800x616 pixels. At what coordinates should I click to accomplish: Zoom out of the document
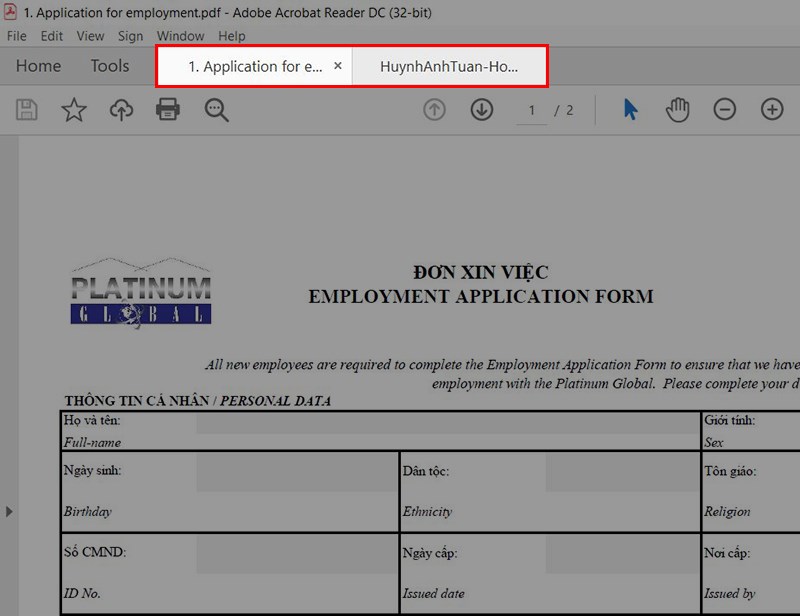click(x=725, y=110)
